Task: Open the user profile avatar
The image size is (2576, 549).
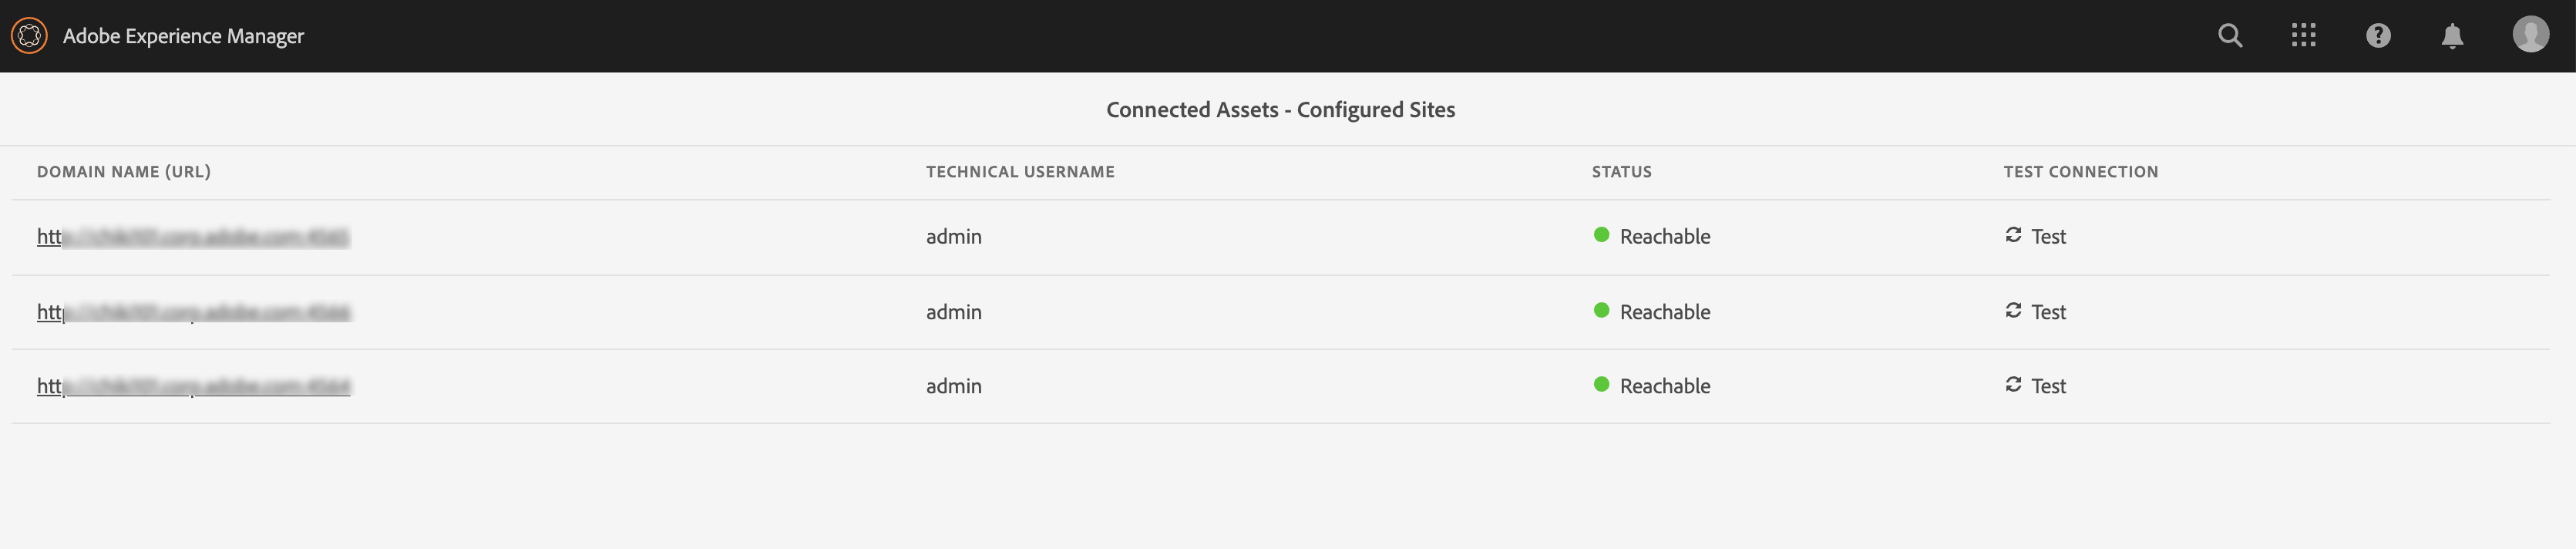Action: point(2530,34)
